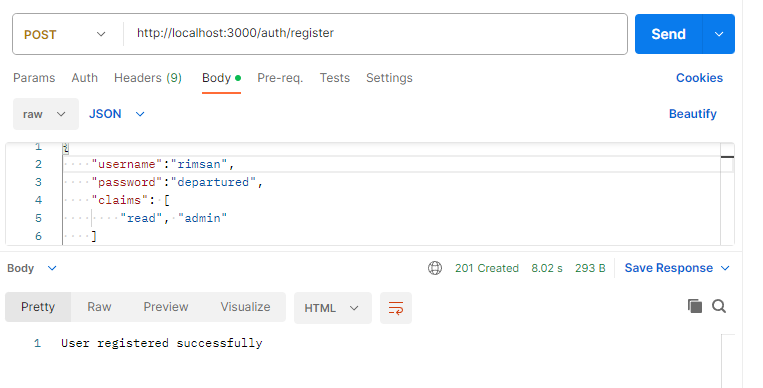Click the globe network icon near status
This screenshot has height=388, width=763.
coord(435,268)
